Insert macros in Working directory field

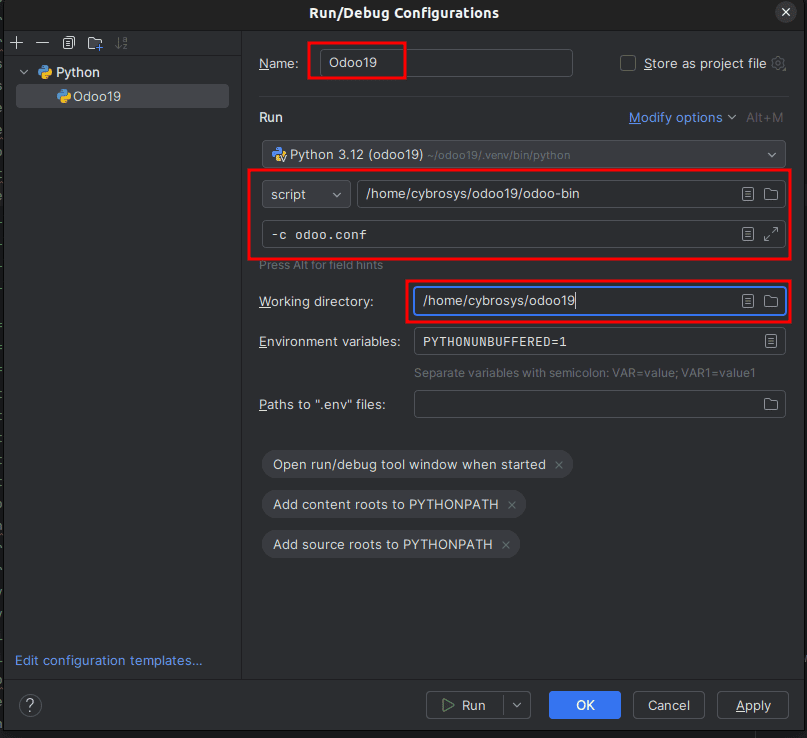tap(748, 301)
